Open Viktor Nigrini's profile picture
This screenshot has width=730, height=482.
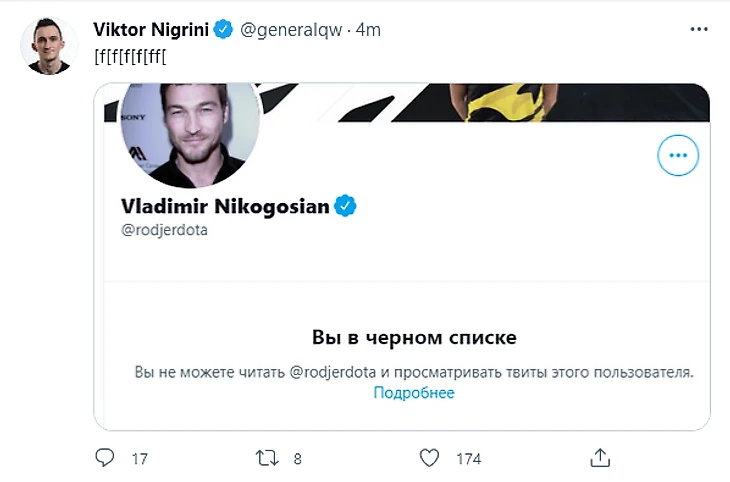45,45
